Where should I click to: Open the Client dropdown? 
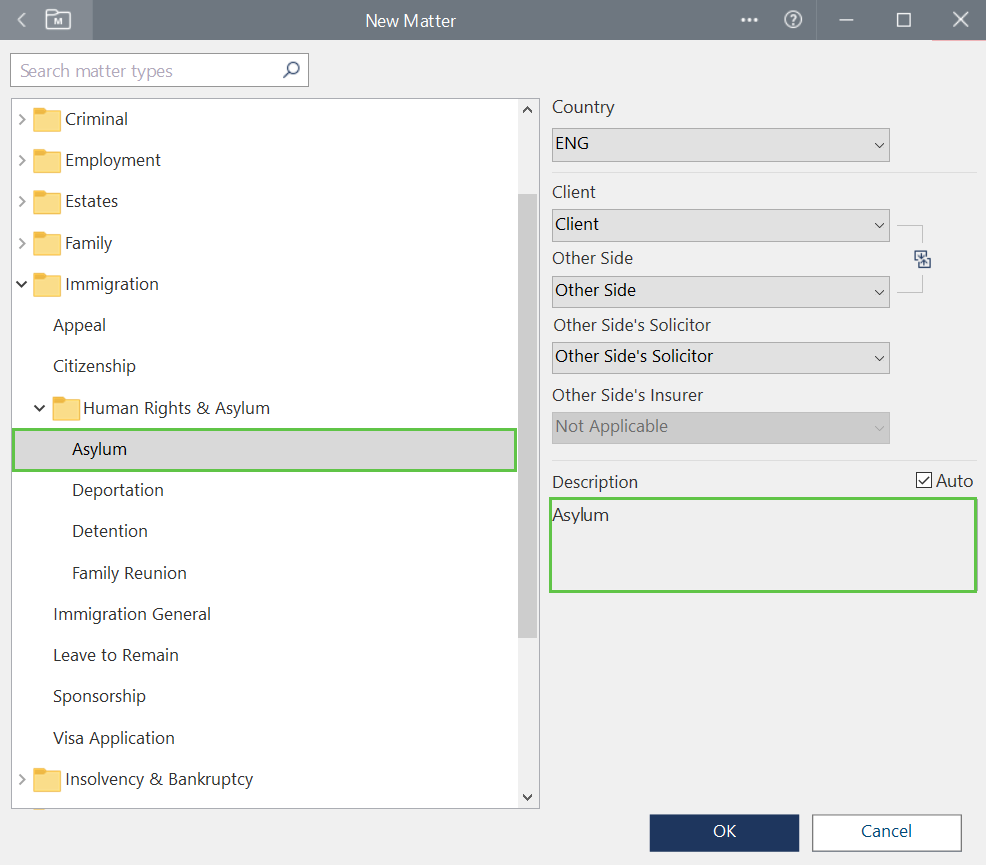click(720, 225)
